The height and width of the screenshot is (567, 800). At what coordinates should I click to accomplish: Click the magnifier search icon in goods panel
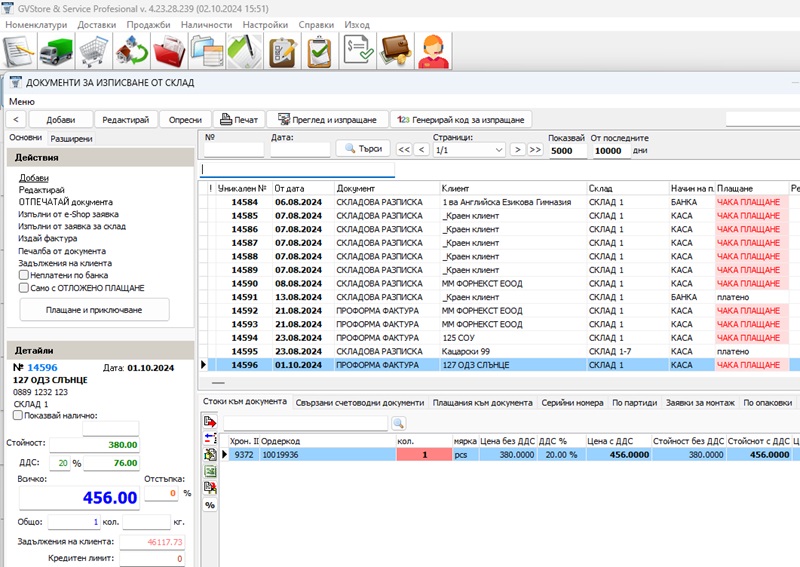398,423
